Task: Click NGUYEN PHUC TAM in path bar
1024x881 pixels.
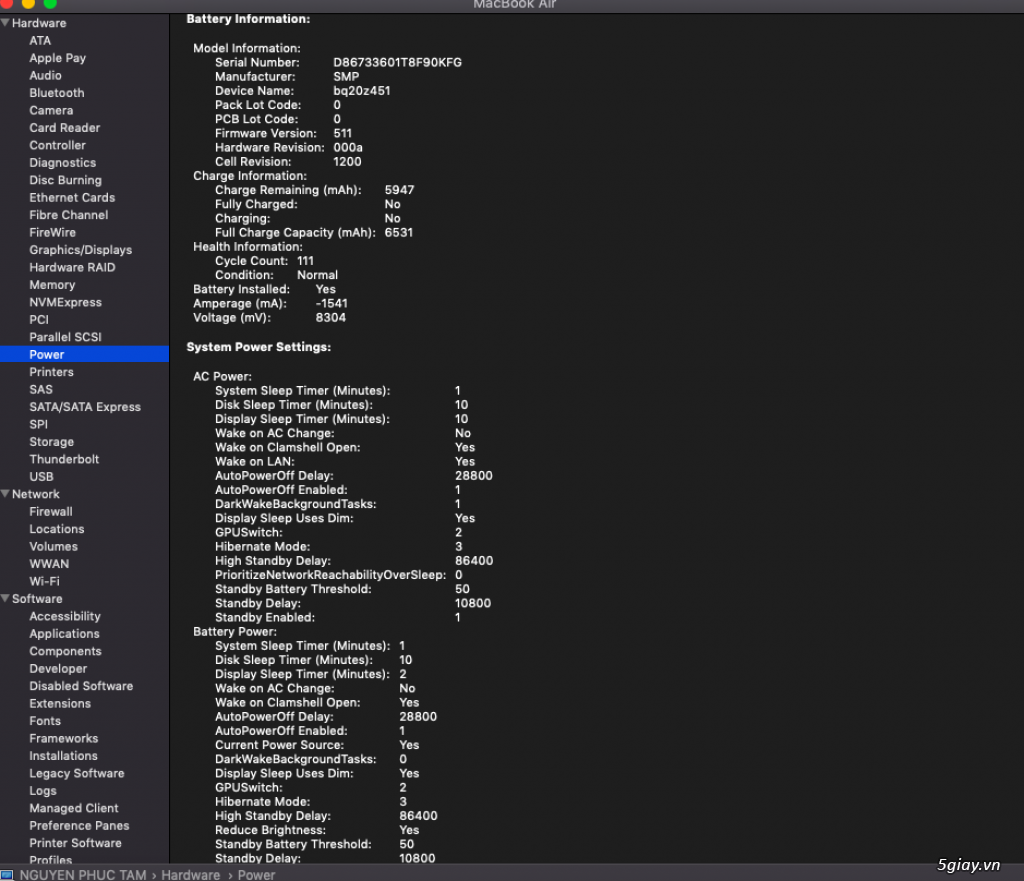Action: tap(83, 875)
